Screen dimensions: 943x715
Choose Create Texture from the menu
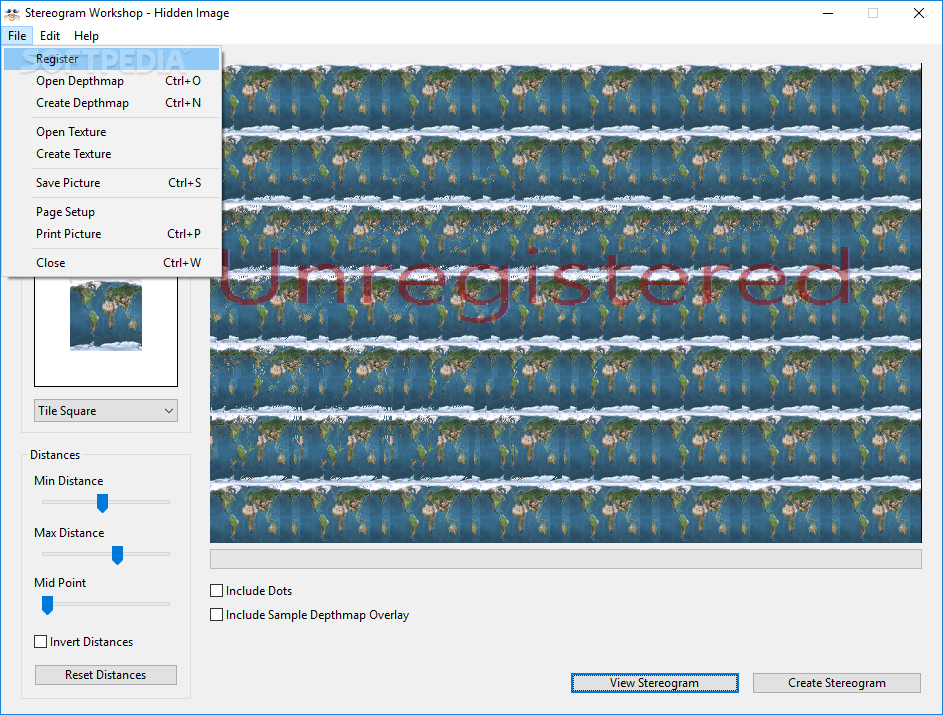(x=112, y=154)
